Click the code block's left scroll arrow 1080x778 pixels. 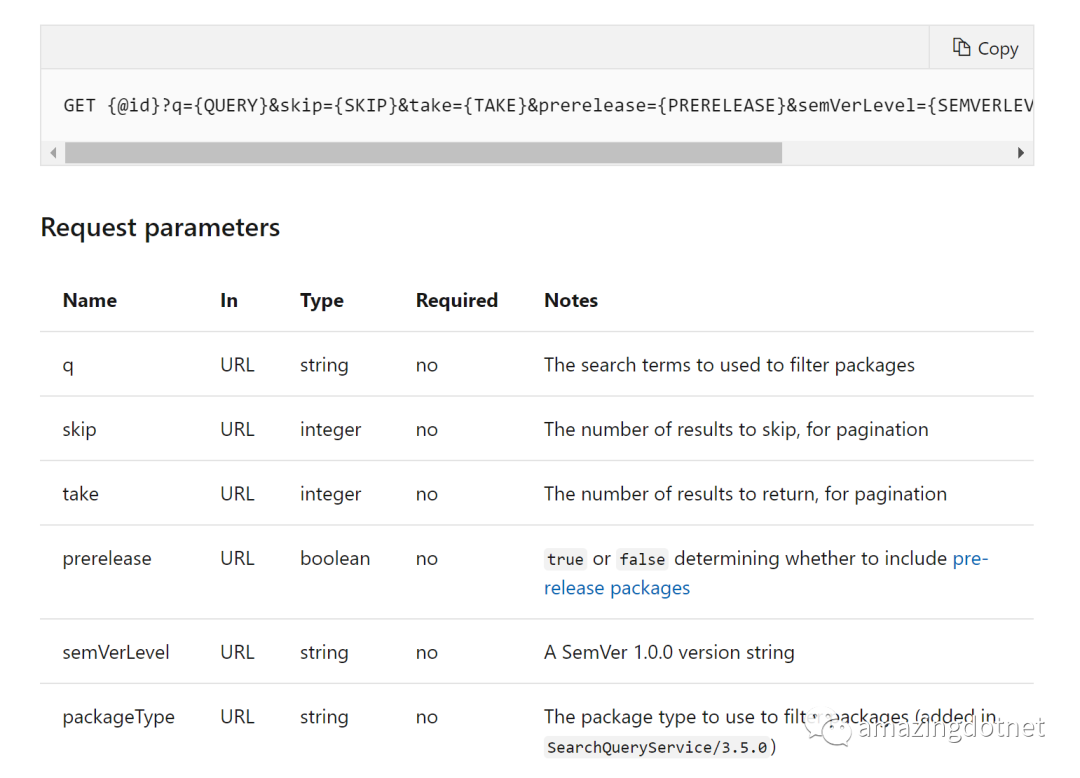[53, 153]
